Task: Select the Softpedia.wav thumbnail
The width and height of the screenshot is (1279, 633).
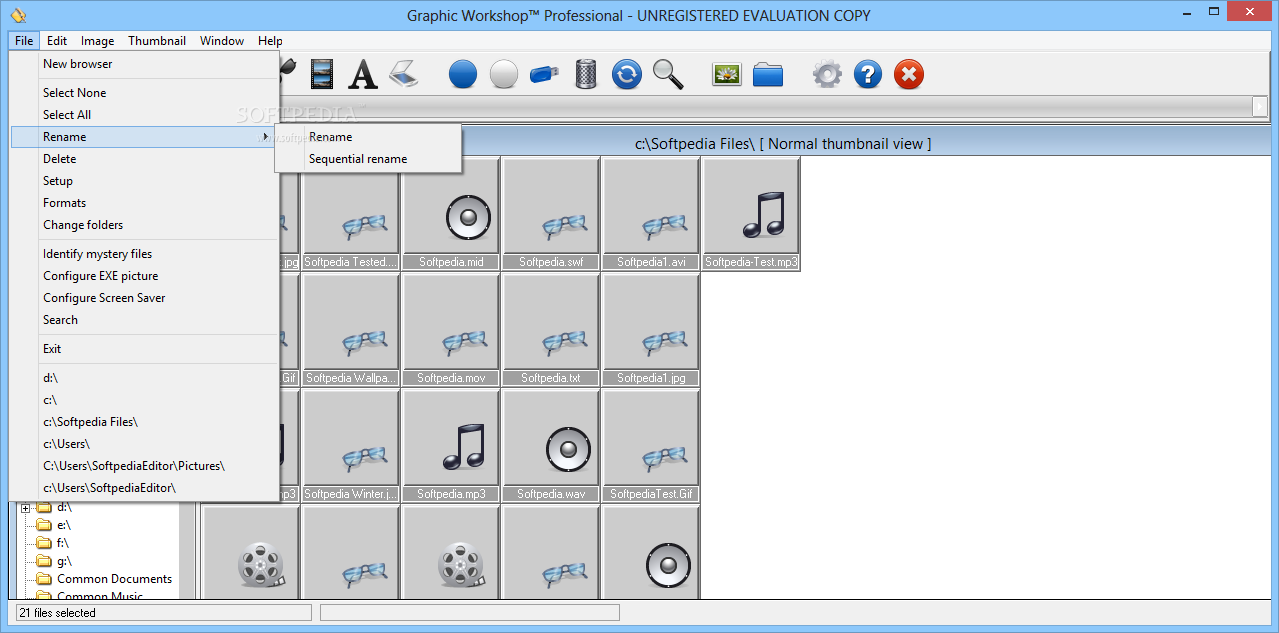Action: pos(551,446)
